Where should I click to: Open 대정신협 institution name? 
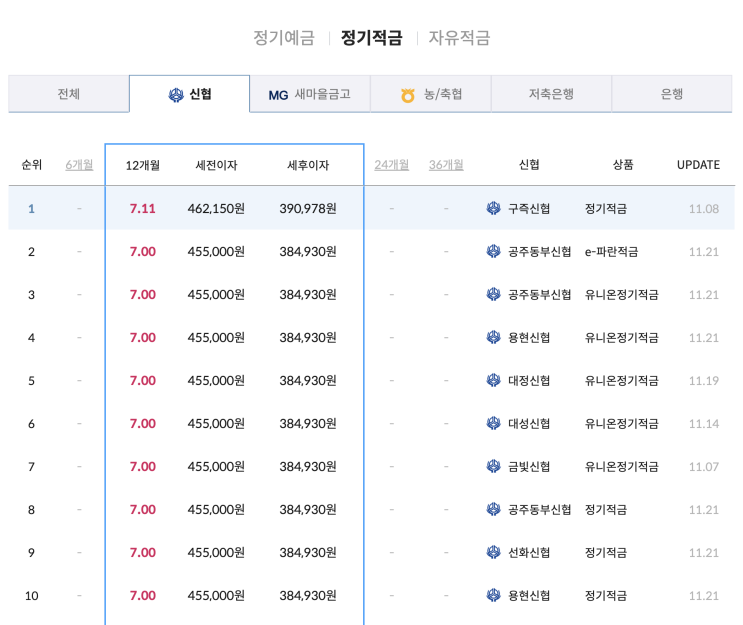click(x=529, y=380)
